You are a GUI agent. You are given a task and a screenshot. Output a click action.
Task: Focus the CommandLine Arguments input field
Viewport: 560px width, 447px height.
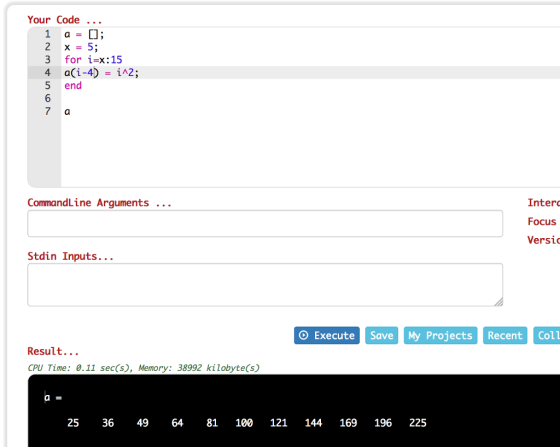click(265, 224)
